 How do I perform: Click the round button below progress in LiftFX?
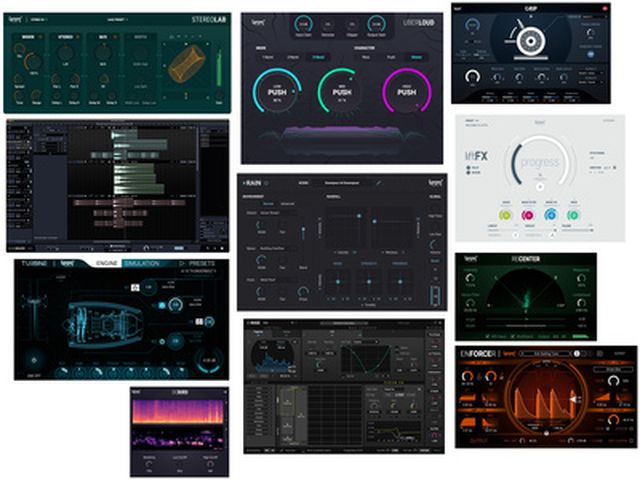click(540, 187)
